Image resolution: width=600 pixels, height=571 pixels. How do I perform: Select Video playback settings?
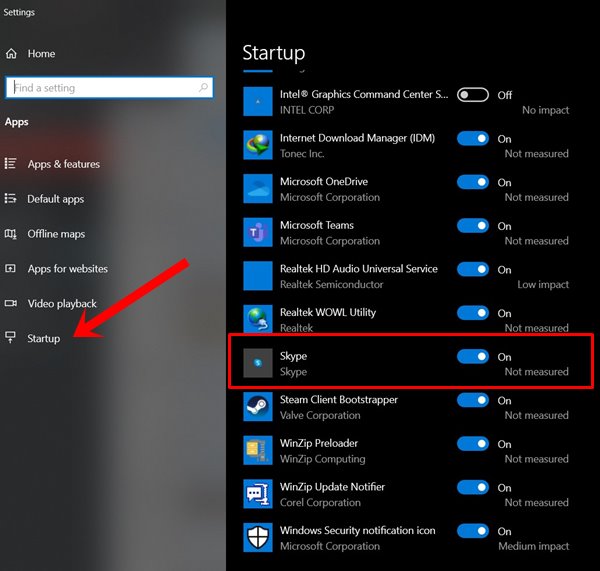click(x=62, y=304)
